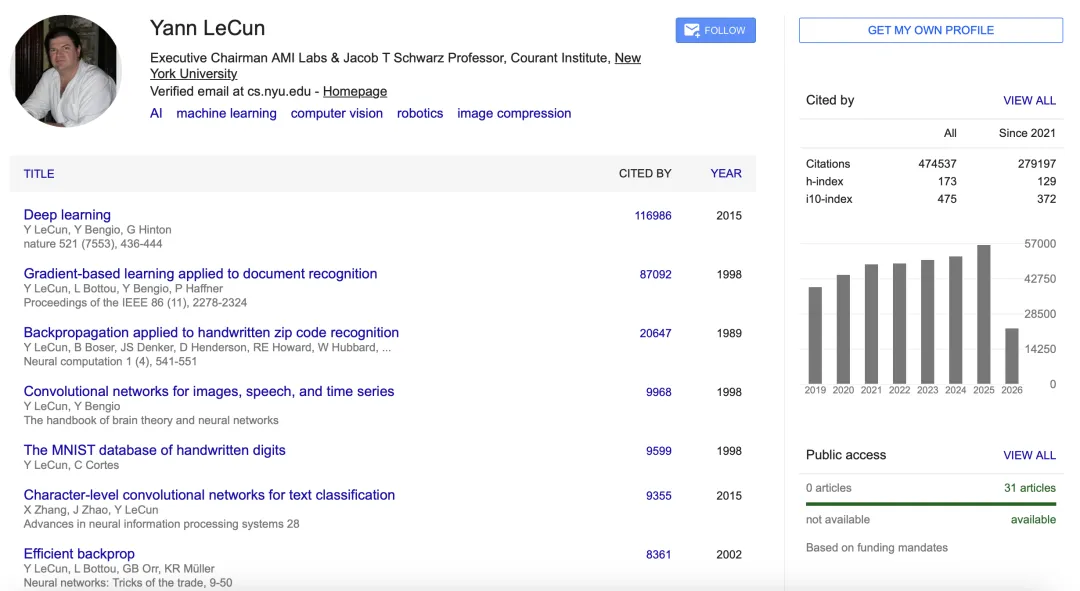1080x591 pixels.
Task: Click 'Verified email at cs.nyu.edu' text
Action: (230, 92)
